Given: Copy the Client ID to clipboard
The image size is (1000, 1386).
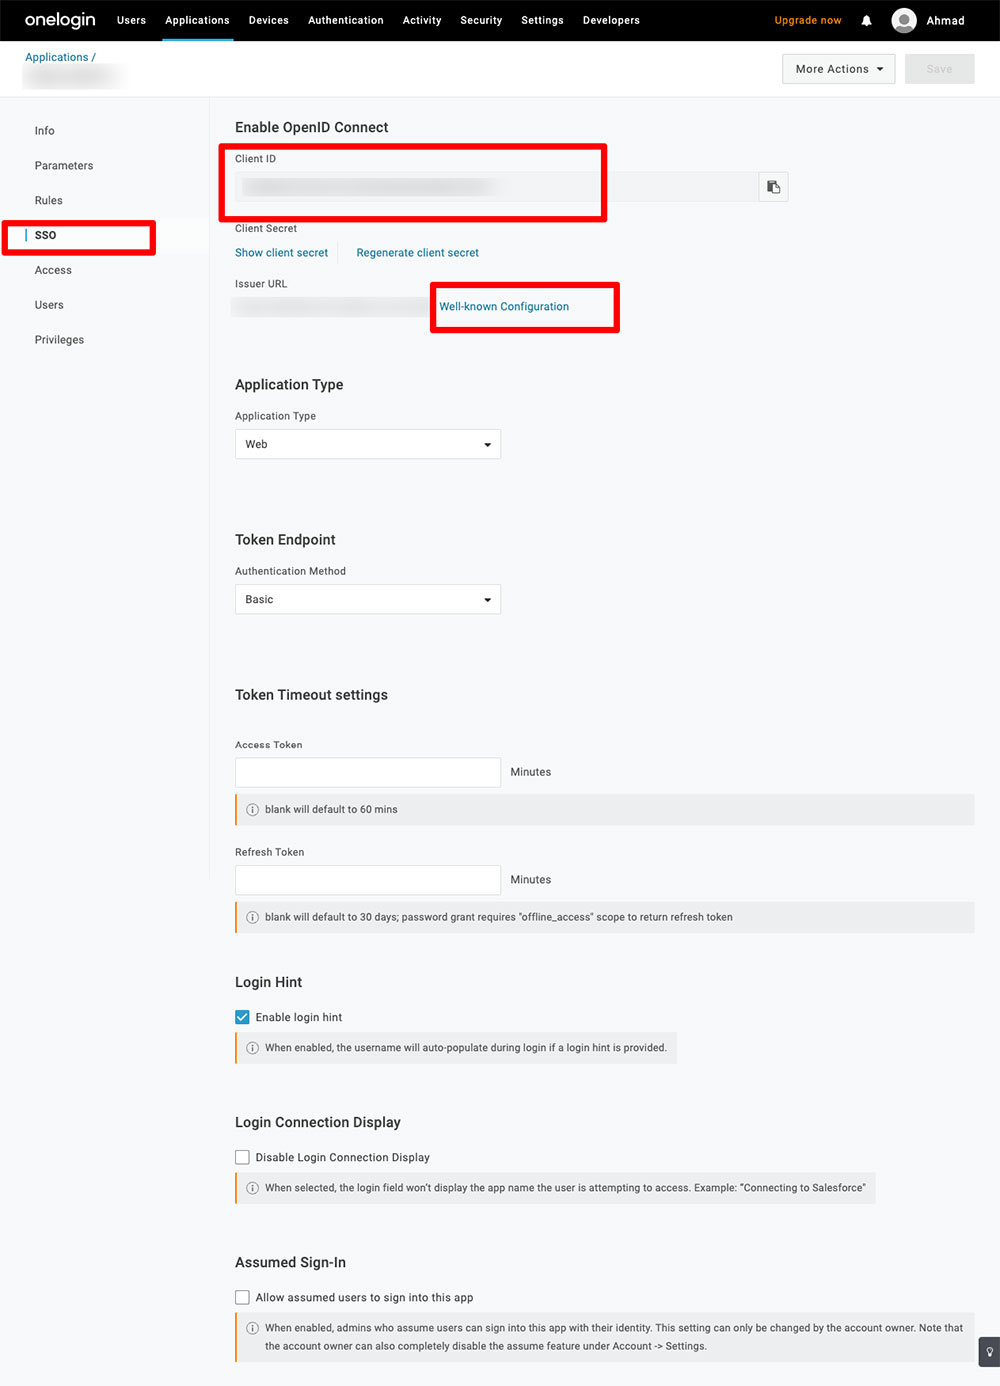Looking at the screenshot, I should (x=773, y=187).
